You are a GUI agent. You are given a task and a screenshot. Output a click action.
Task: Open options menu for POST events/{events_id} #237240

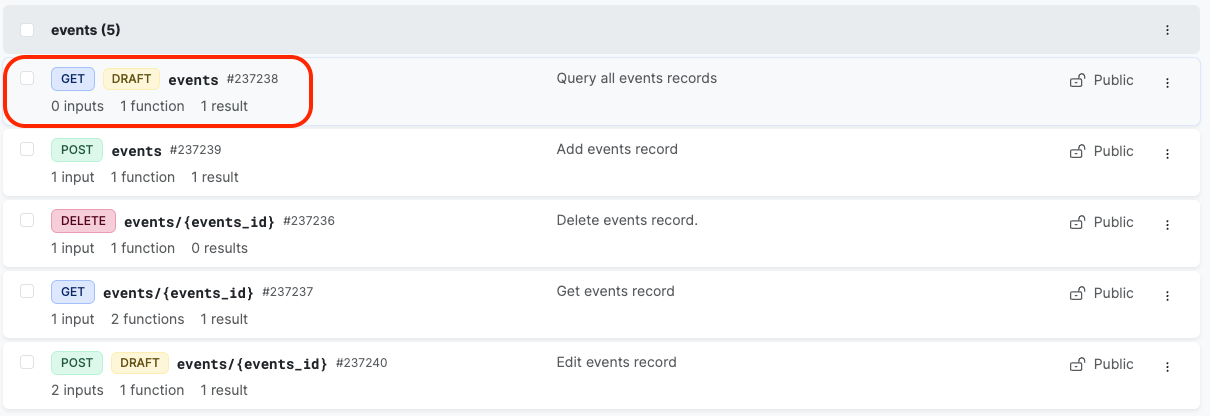(x=1167, y=367)
